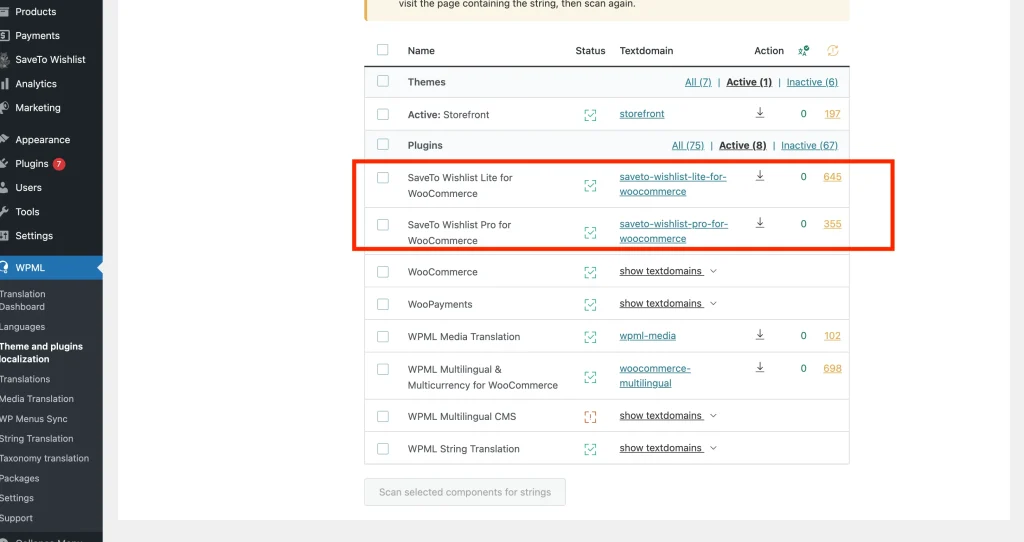Click the 645 pending strings count
The width and height of the screenshot is (1024, 542).
(x=832, y=177)
